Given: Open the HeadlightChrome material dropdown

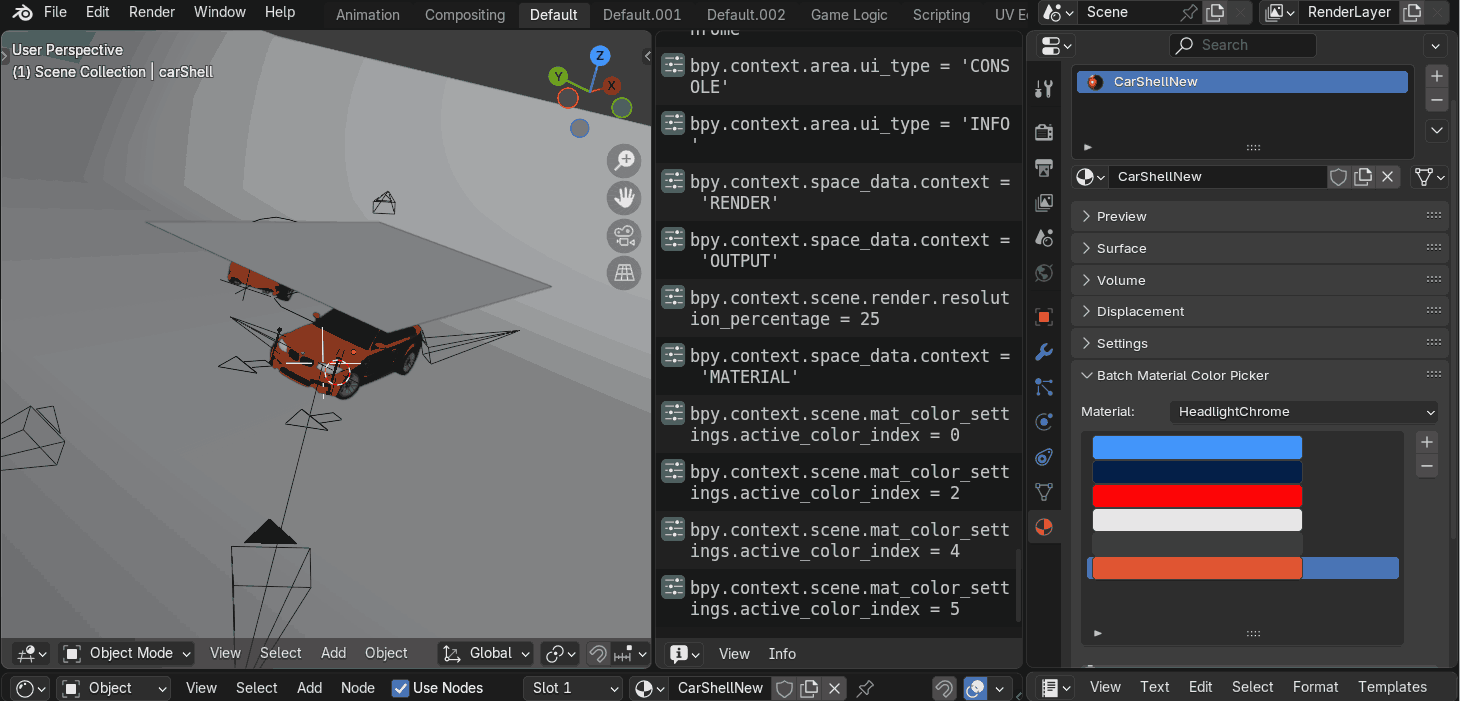Looking at the screenshot, I should [1304, 412].
